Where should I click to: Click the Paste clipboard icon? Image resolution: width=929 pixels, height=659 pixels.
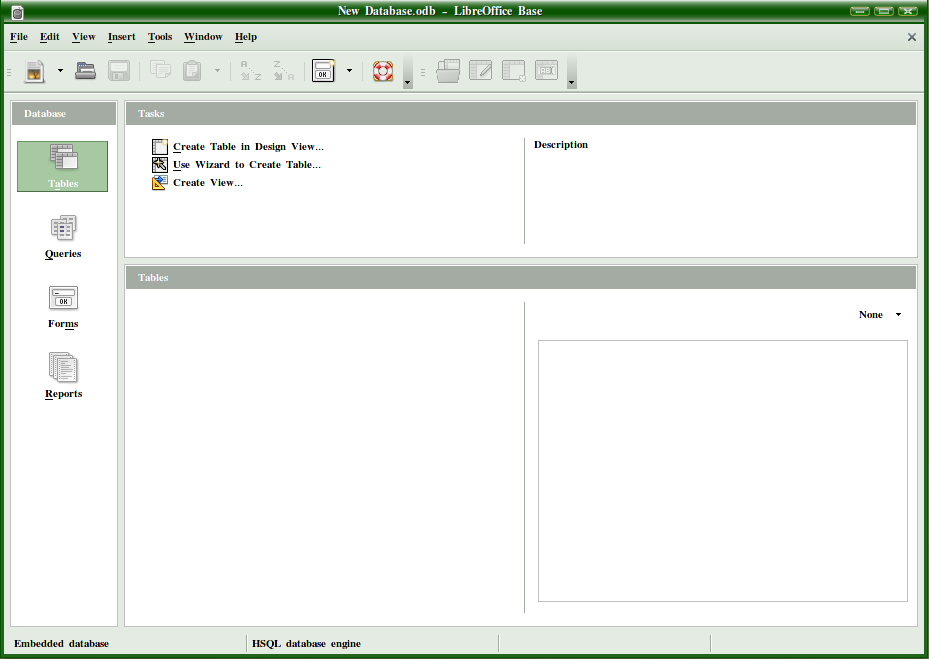point(192,71)
